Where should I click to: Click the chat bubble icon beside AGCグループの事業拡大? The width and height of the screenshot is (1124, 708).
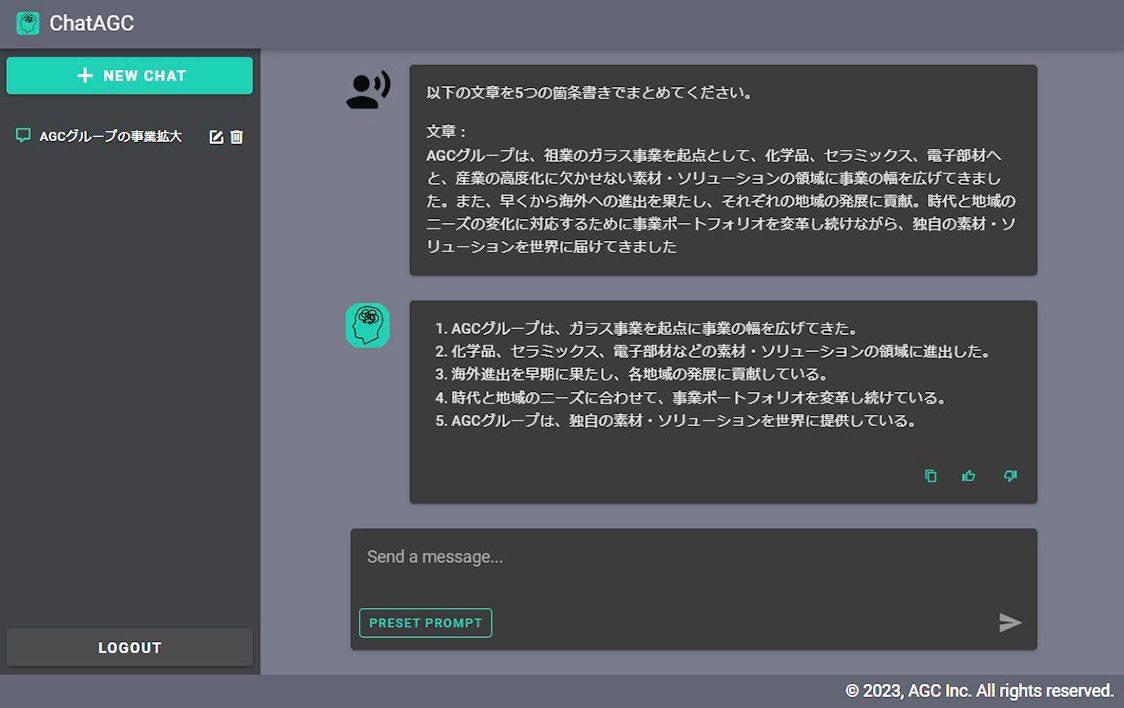tap(24, 136)
